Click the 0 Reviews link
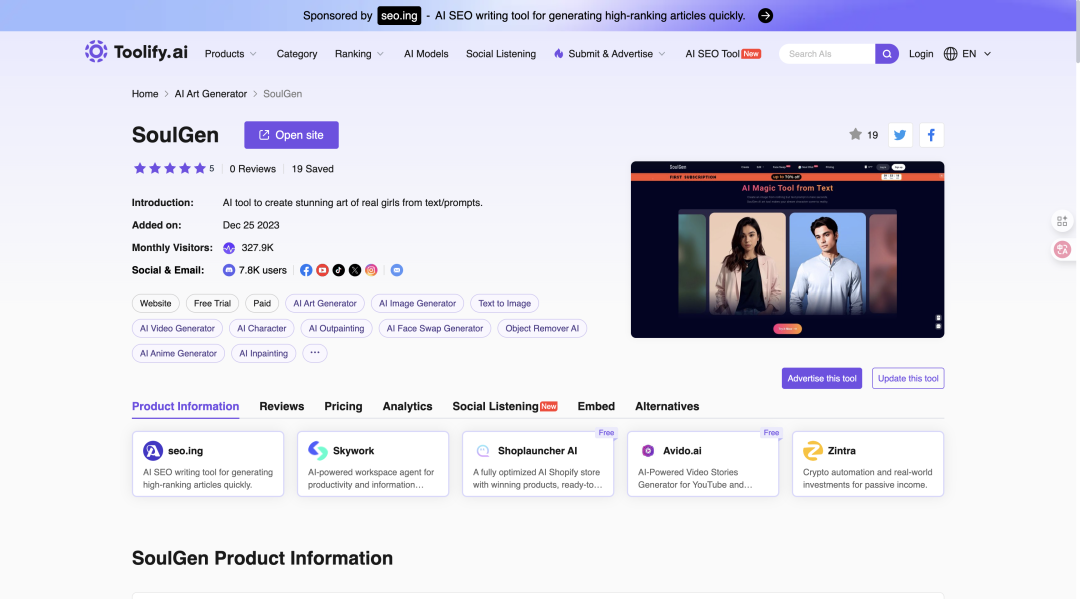Viewport: 1080px width, 599px height. [x=252, y=169]
